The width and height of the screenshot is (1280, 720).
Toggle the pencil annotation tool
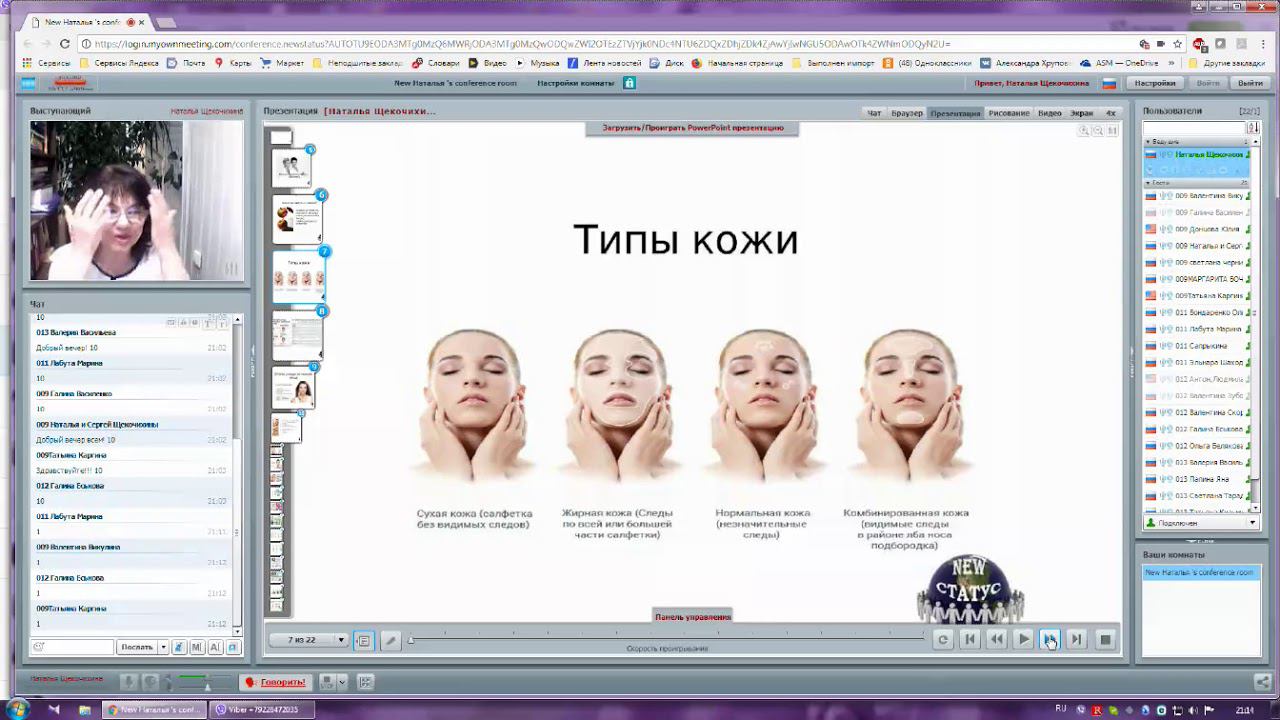pos(390,641)
